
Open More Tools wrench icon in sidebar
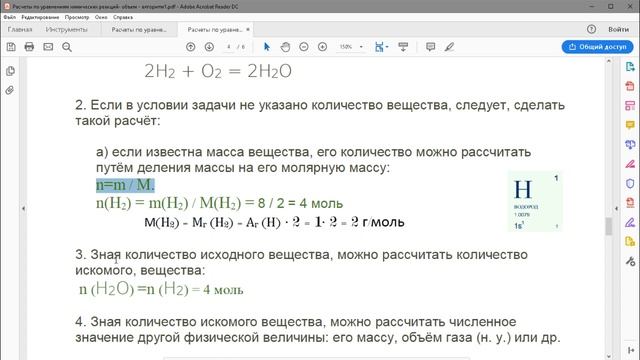pyautogui.click(x=630, y=261)
